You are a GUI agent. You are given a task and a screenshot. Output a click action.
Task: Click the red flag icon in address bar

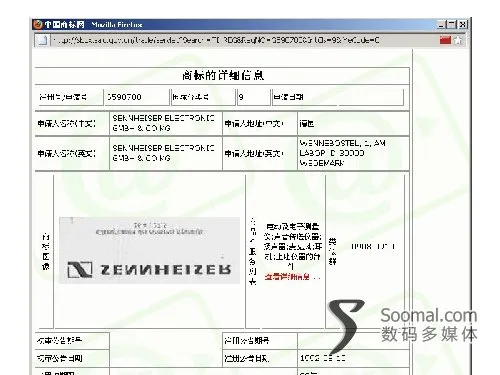pos(445,40)
